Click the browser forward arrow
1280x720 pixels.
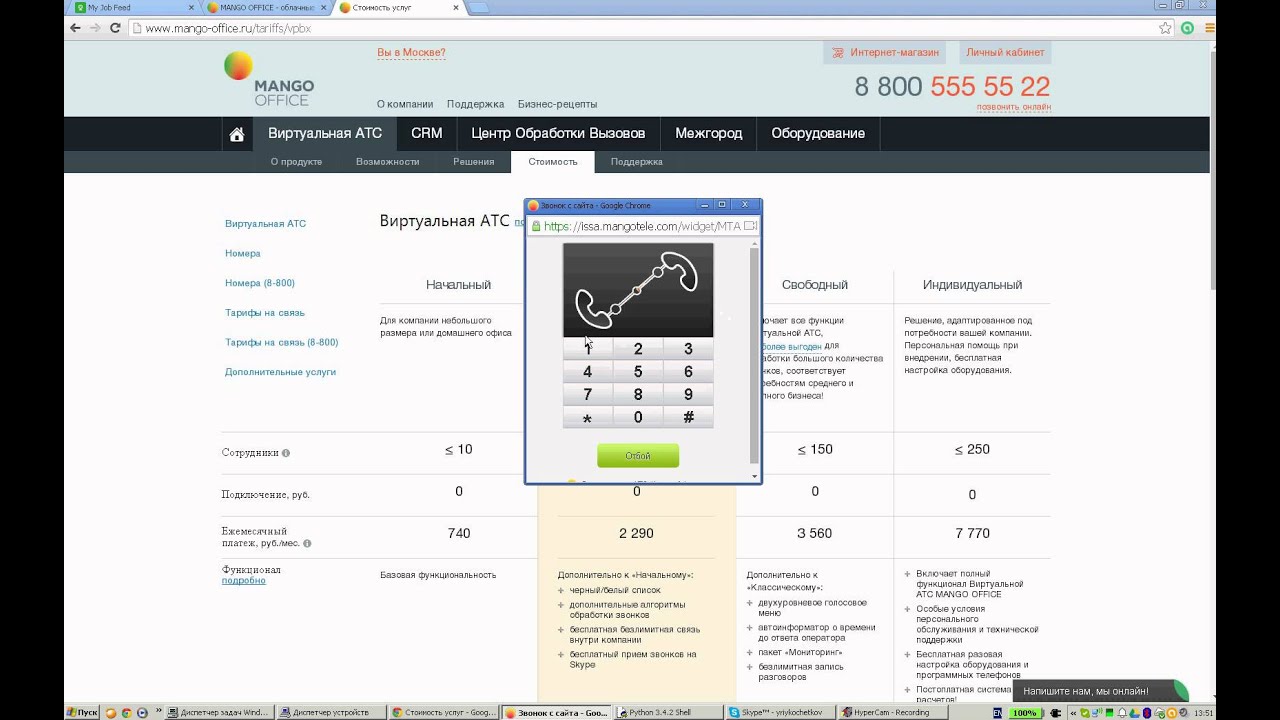tap(95, 28)
